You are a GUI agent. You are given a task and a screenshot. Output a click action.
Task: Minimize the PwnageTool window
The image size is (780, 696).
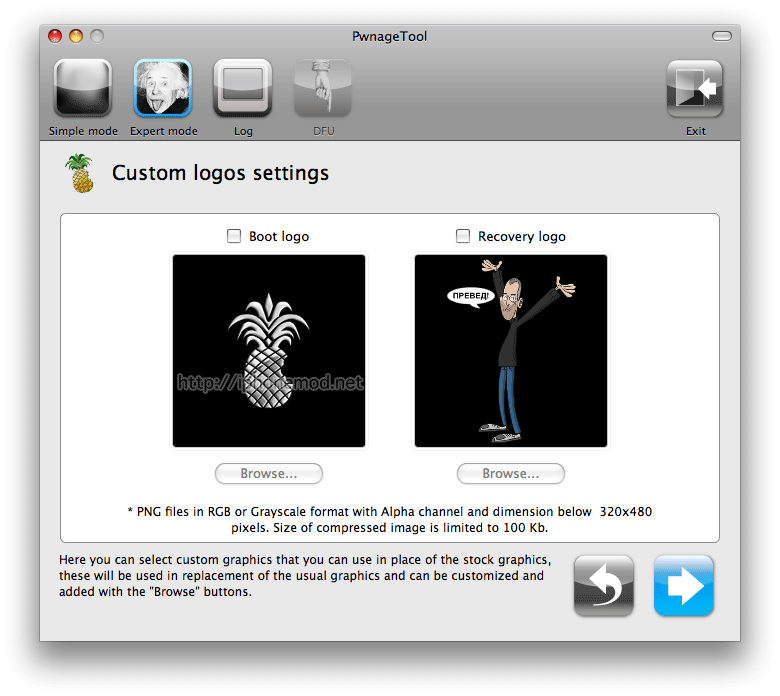(76, 36)
